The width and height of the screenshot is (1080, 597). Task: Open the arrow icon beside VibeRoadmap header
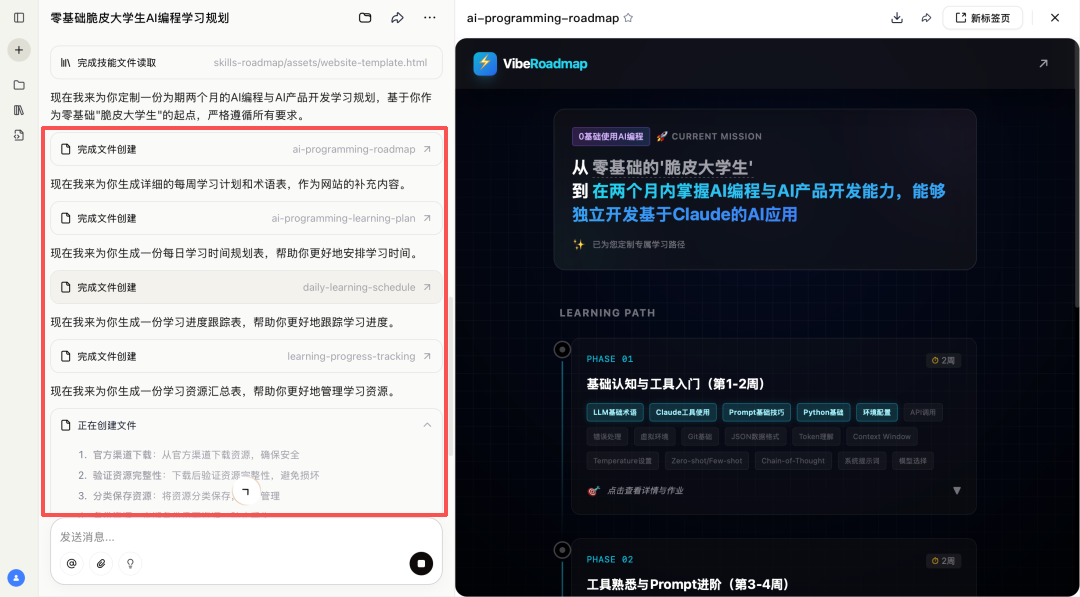point(1043,64)
